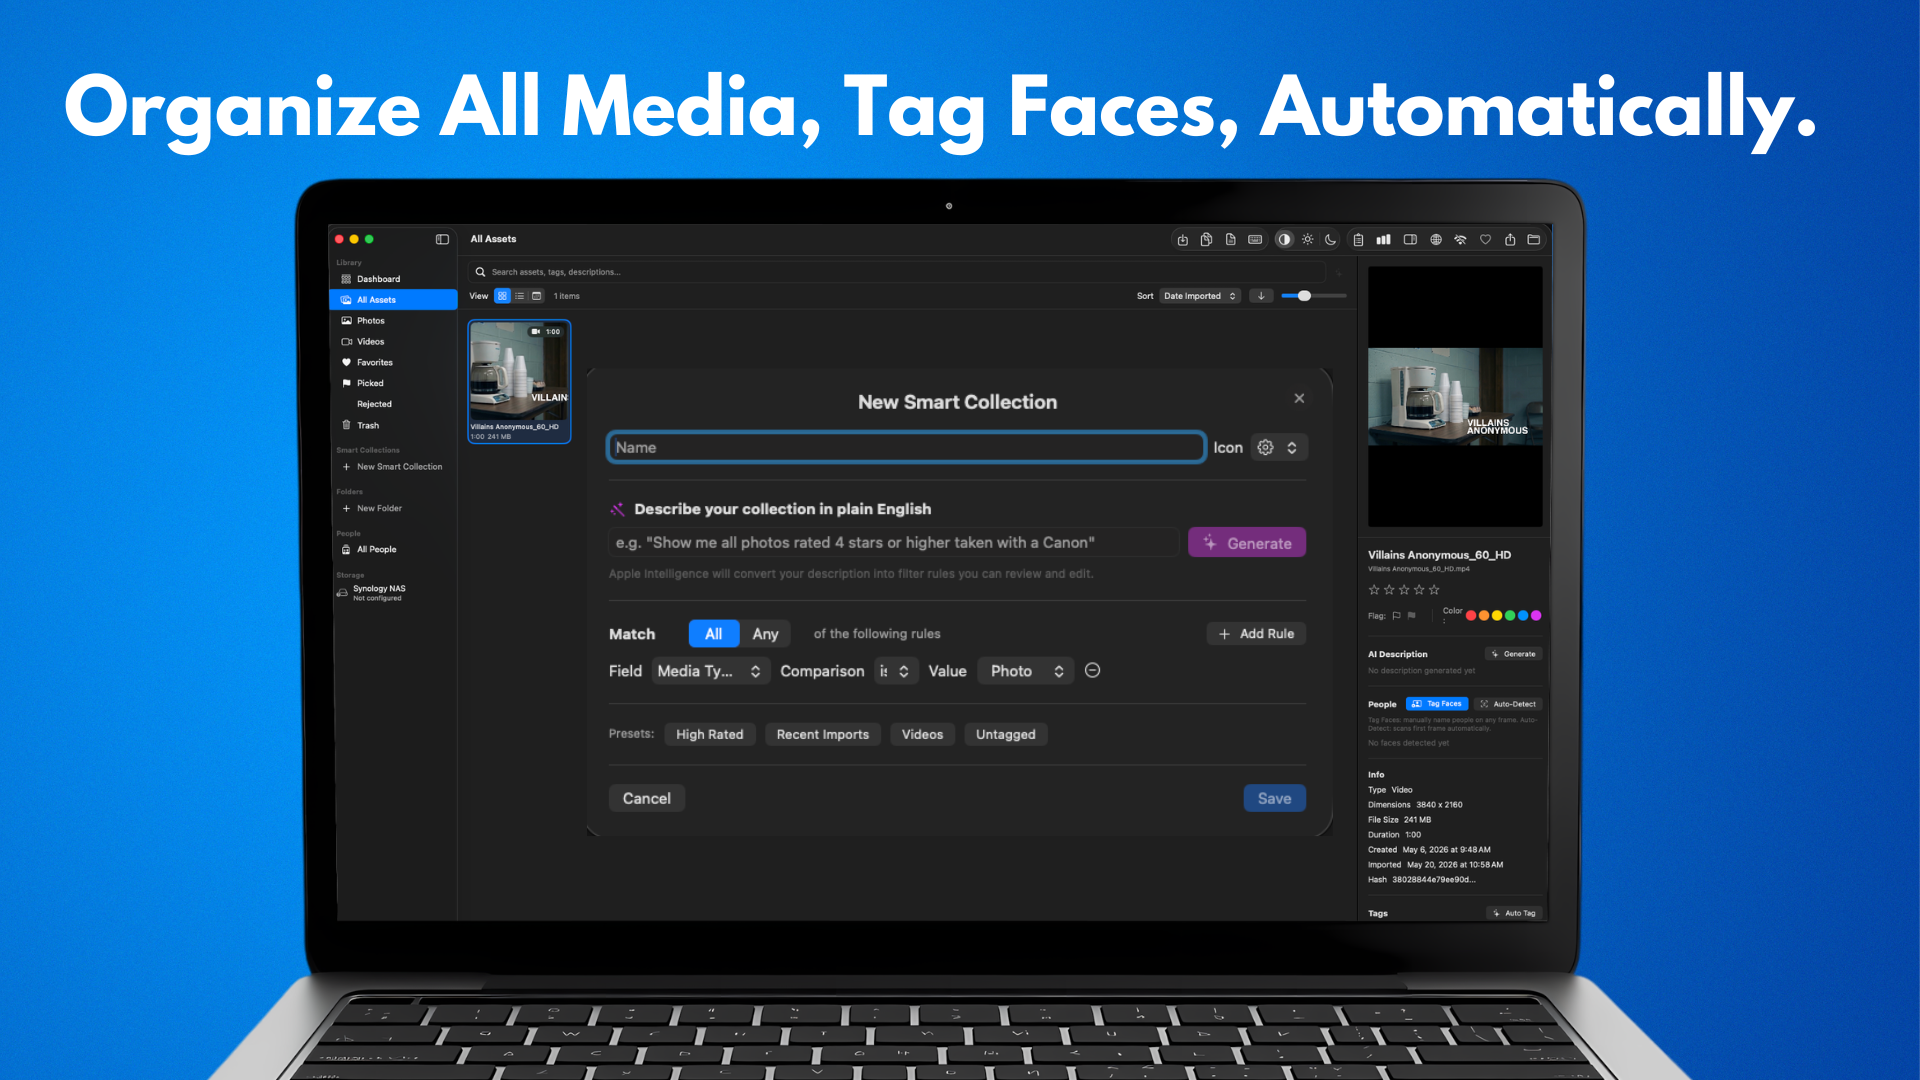Select the auto appearance half-circle icon
1920x1080 pixels.
pos(1284,240)
